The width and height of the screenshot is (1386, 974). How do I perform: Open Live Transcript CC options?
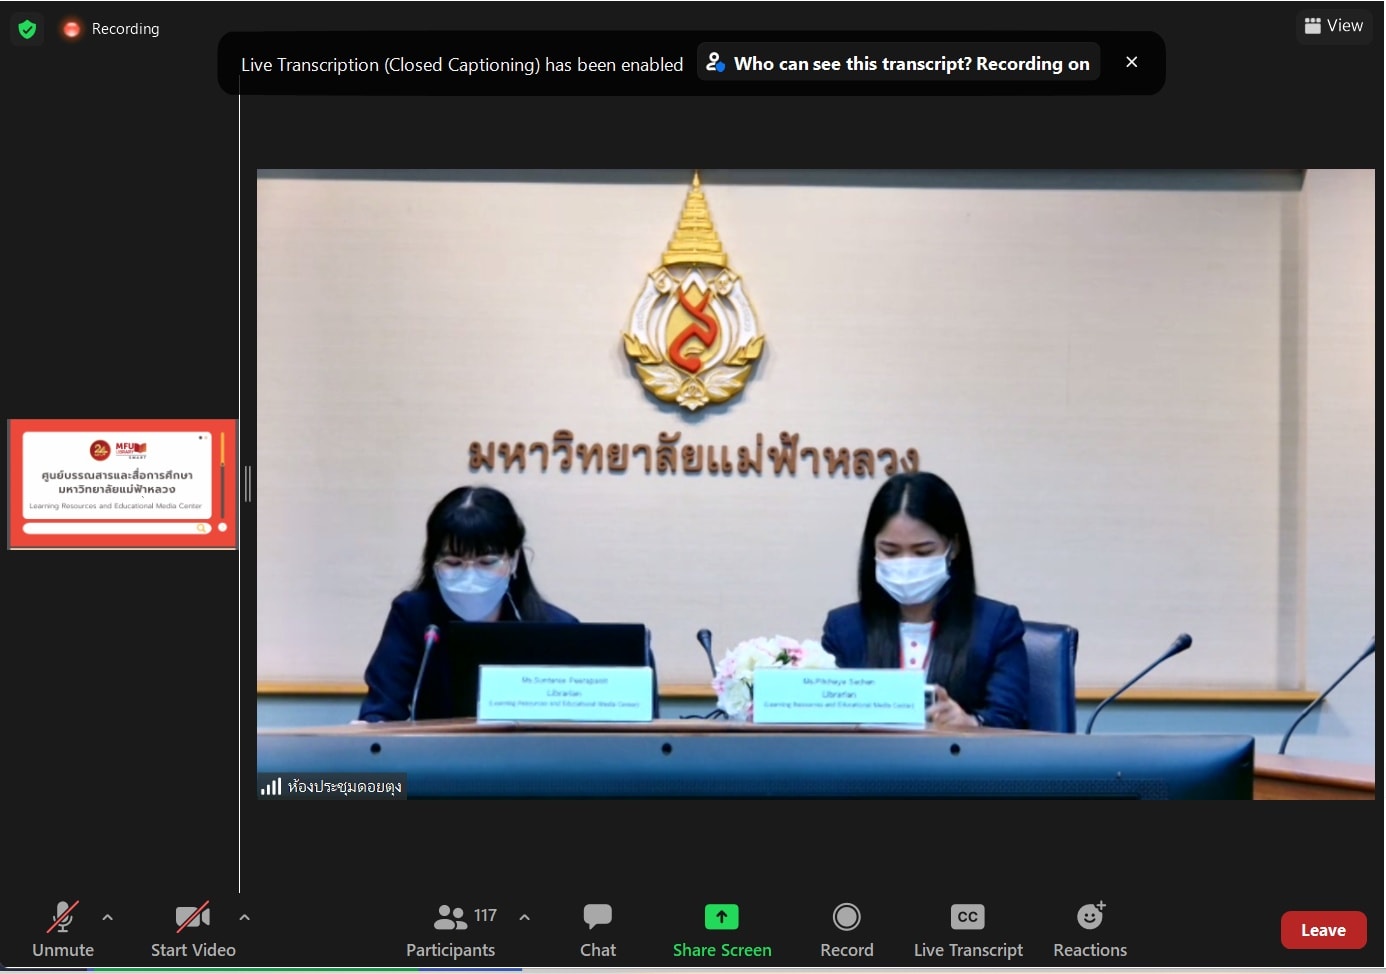pos(968,930)
